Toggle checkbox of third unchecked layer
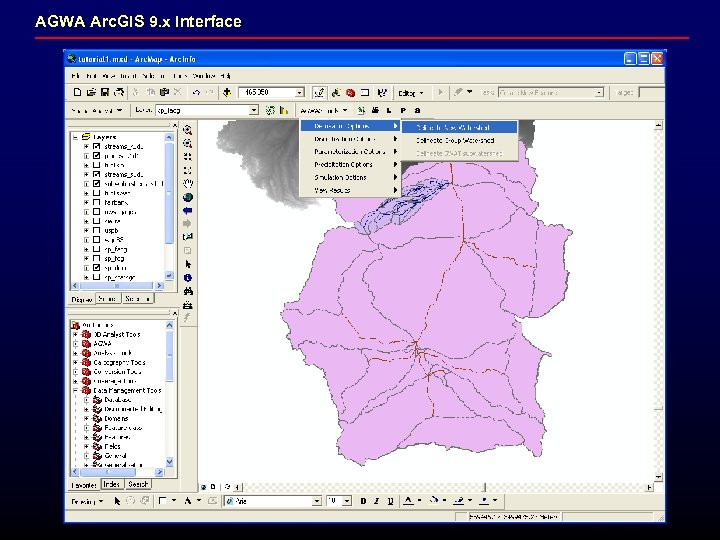This screenshot has height=540, width=720. tap(96, 165)
